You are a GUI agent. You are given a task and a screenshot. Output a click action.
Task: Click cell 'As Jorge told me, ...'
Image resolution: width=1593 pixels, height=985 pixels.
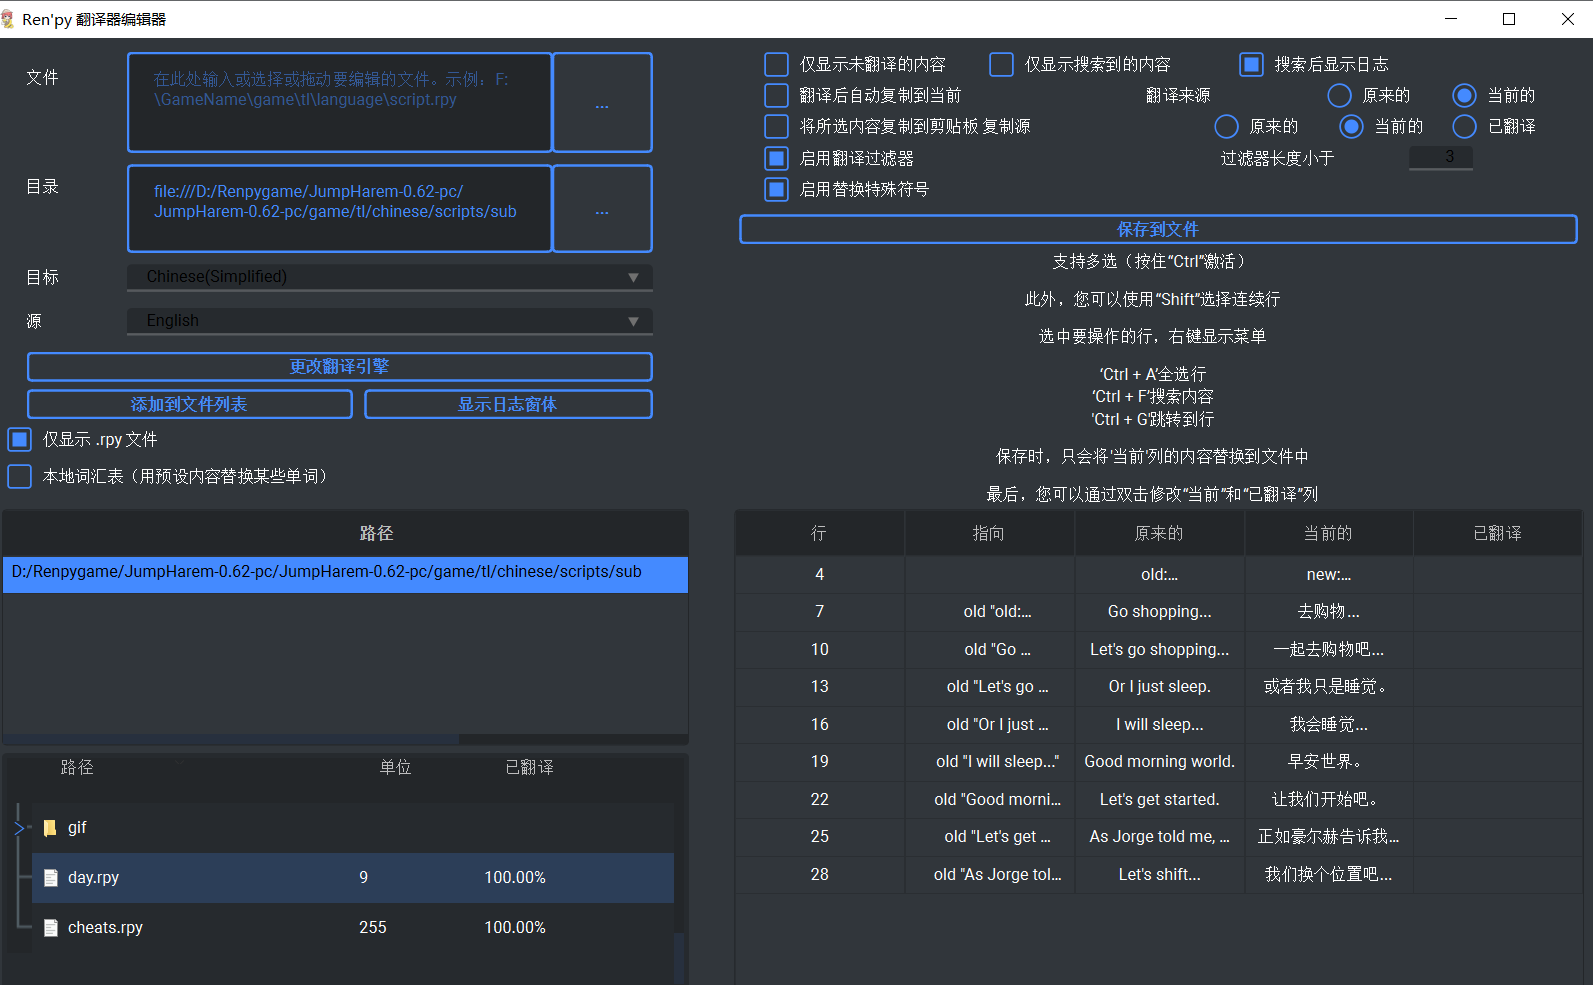click(1159, 837)
